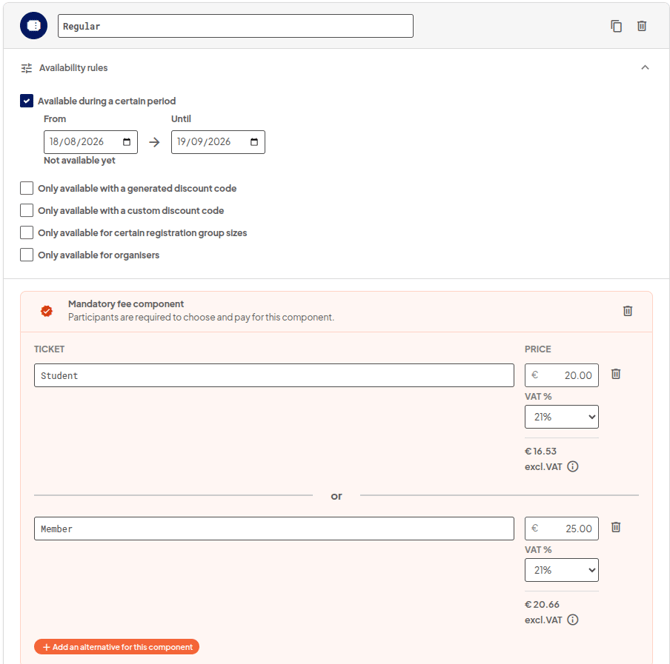Add an alternative for this component
The image size is (670, 664).
[117, 646]
